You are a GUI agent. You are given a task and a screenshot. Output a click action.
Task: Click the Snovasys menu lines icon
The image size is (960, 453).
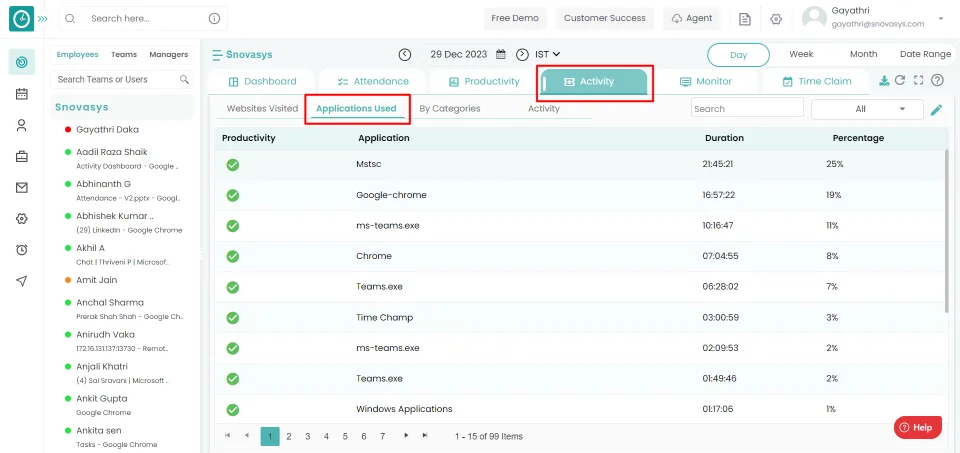pos(217,55)
